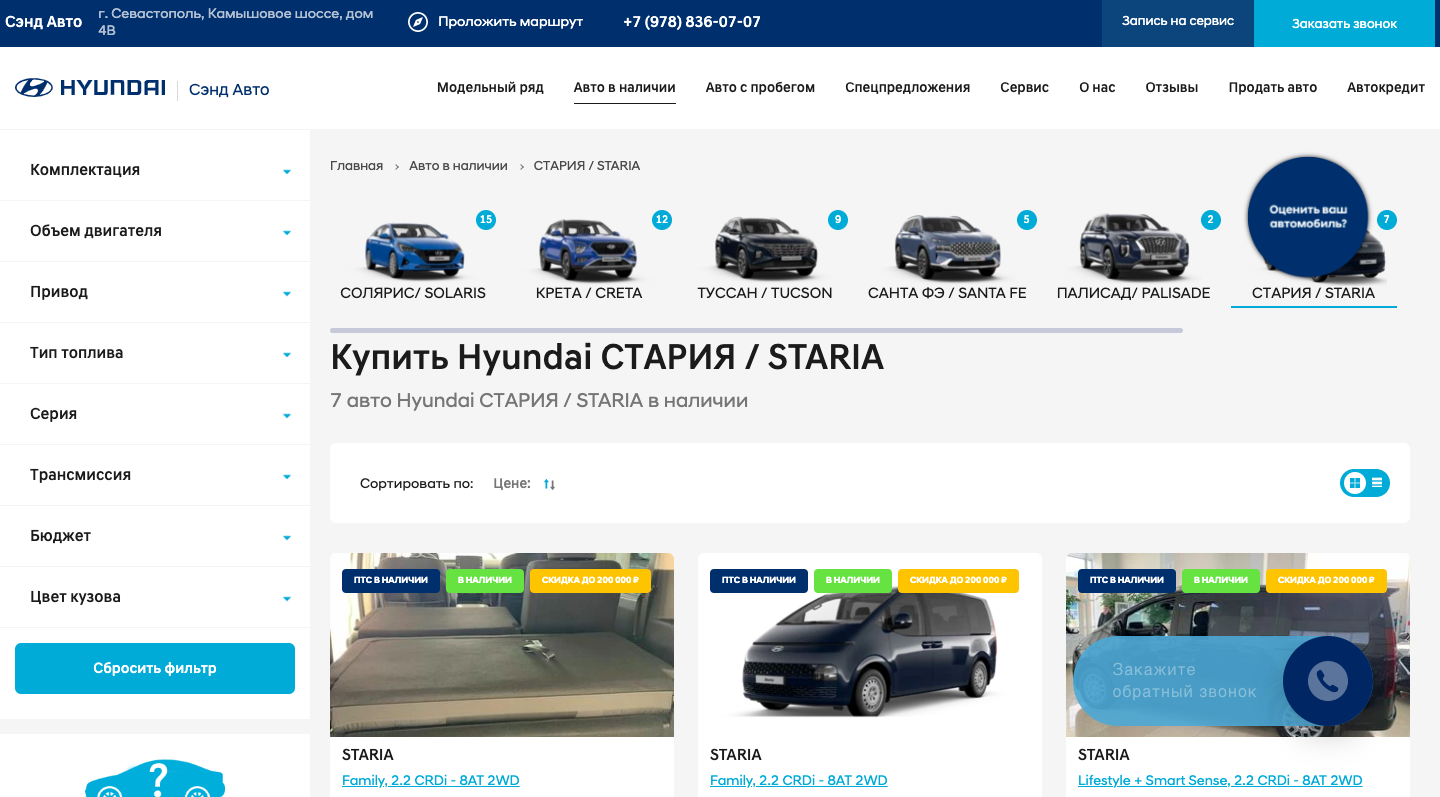The image size is (1440, 797).
Task: Switch to grid view layout
Action: coord(1355,483)
